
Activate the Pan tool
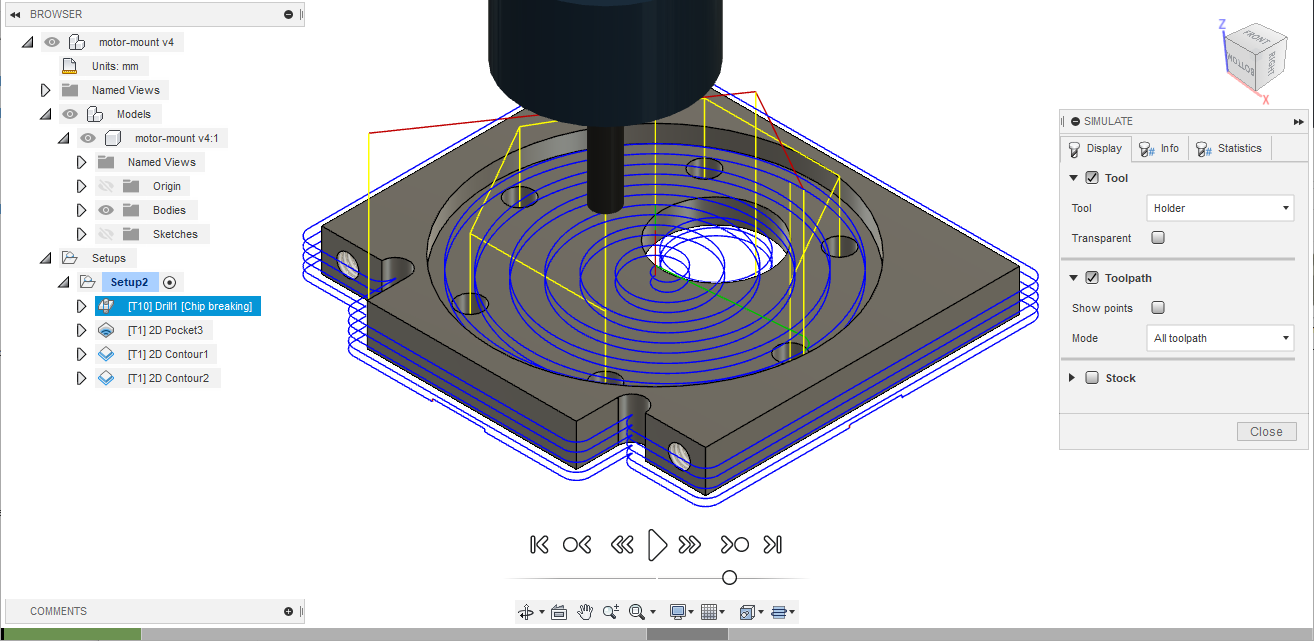pos(585,611)
